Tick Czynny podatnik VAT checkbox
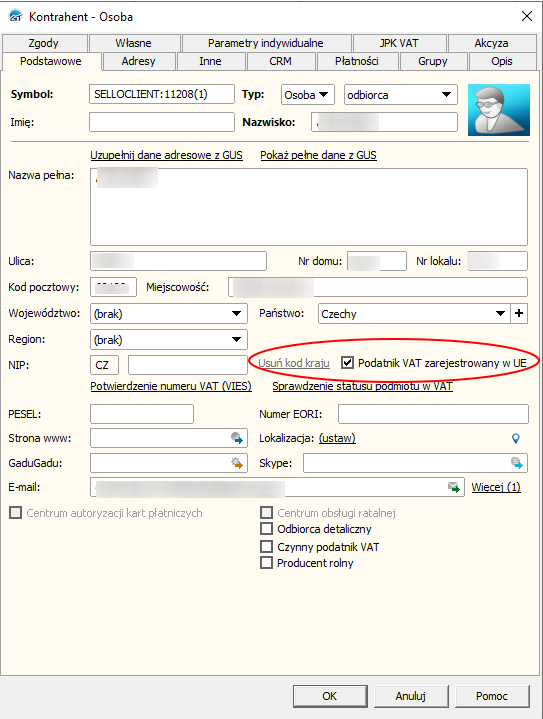Viewport: 543px width, 719px height. pyautogui.click(x=266, y=547)
